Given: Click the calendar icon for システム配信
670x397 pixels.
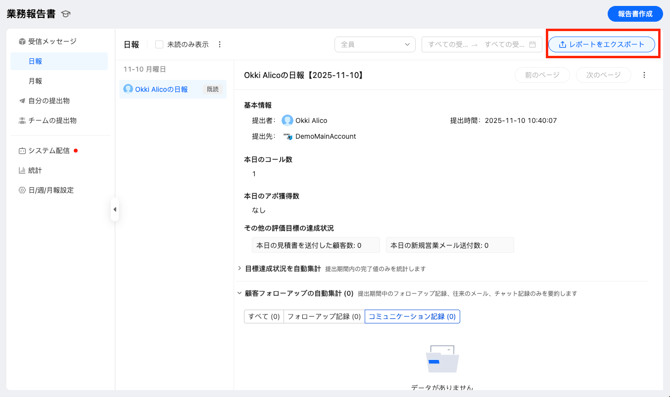Looking at the screenshot, I should [x=22, y=150].
